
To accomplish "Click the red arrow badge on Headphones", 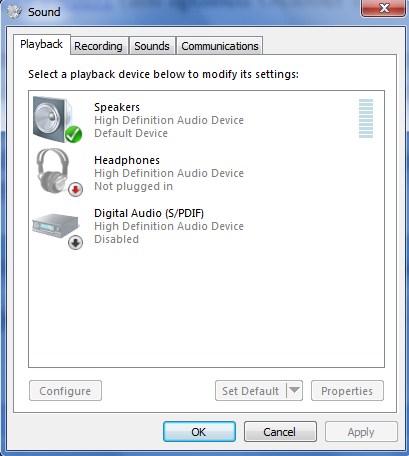I will click(76, 190).
